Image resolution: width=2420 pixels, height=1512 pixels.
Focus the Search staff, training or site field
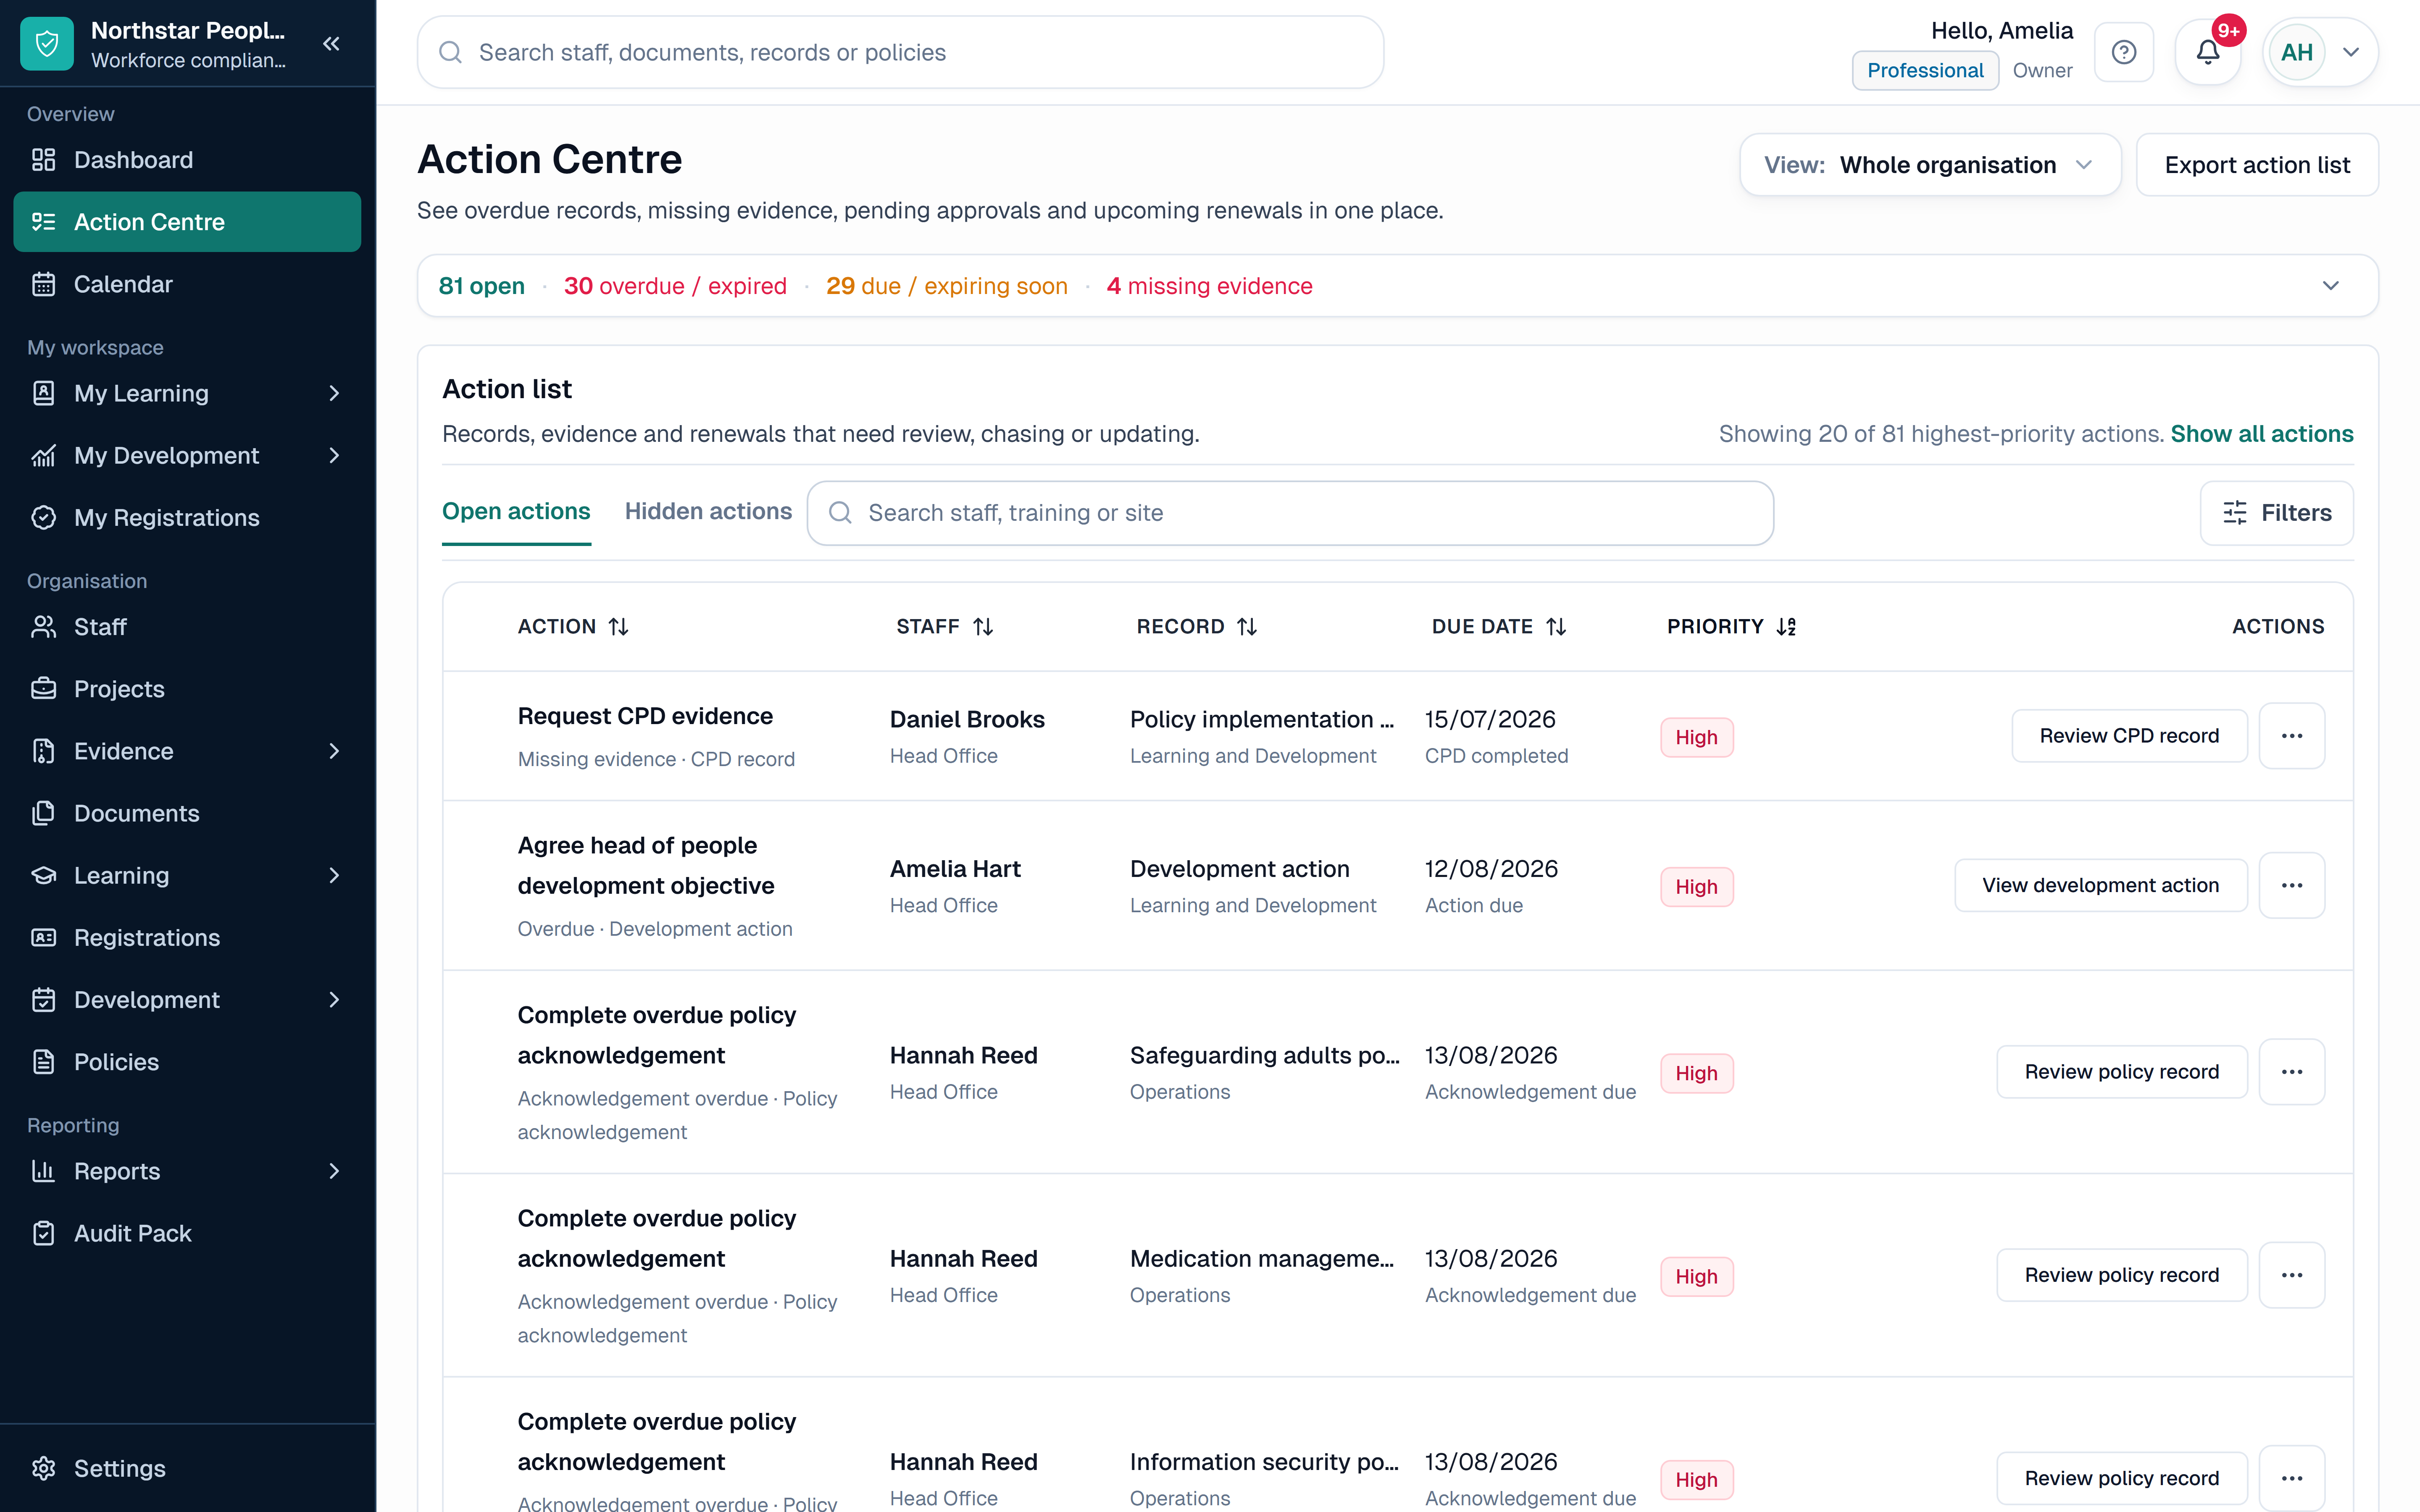pos(1290,513)
